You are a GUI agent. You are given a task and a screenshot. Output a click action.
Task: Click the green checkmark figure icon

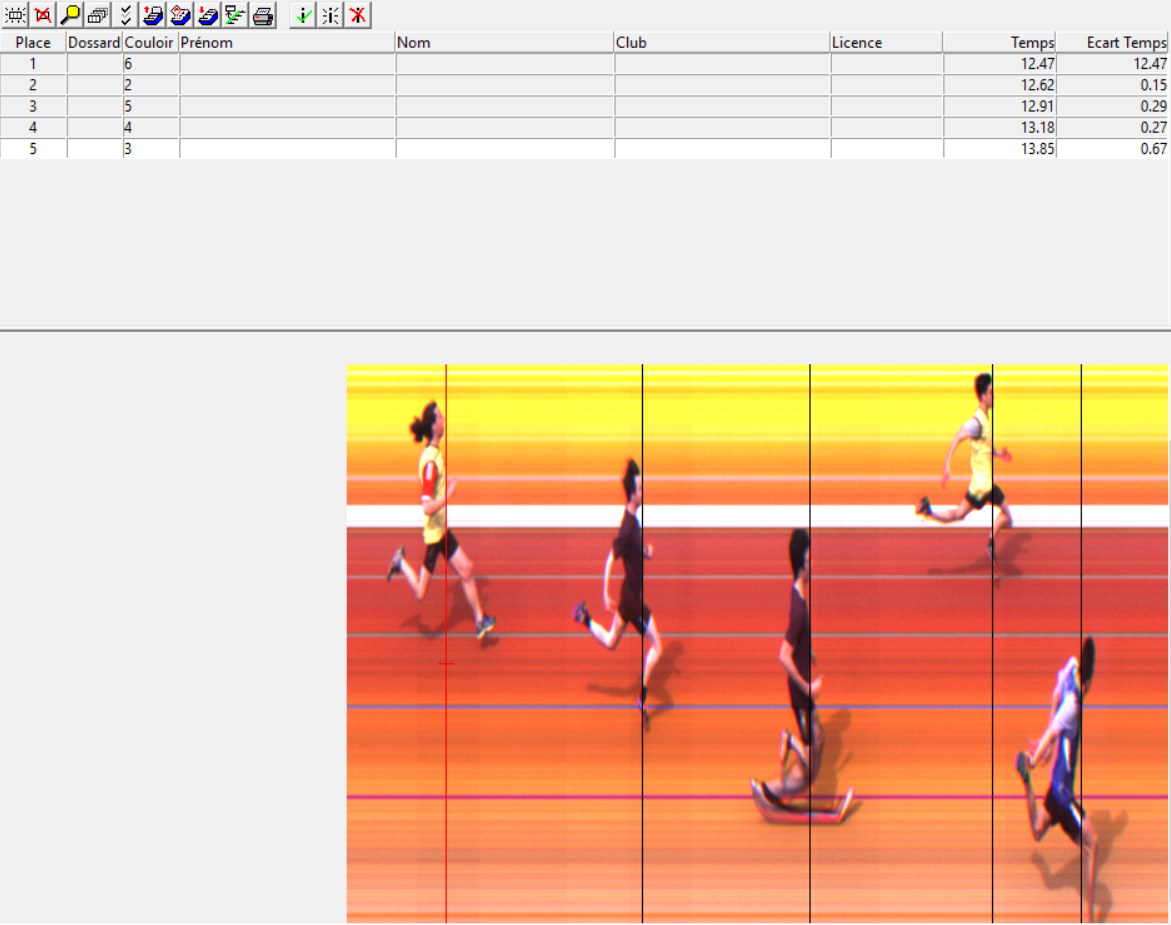(x=303, y=15)
